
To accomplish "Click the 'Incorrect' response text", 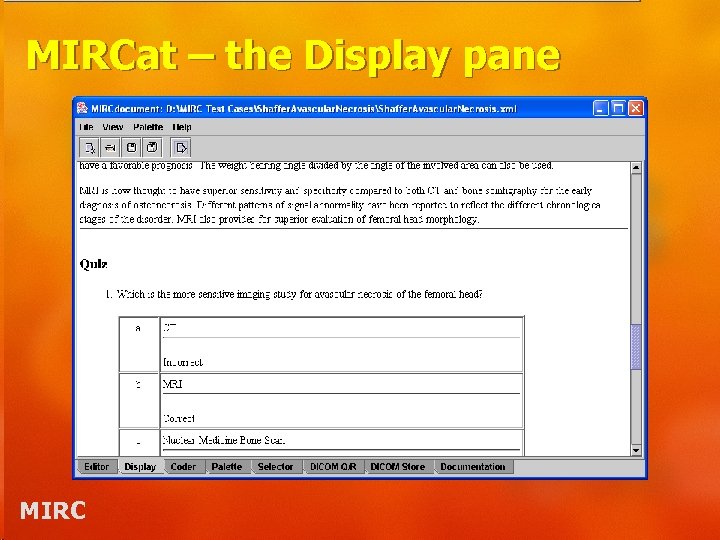I will 183,362.
